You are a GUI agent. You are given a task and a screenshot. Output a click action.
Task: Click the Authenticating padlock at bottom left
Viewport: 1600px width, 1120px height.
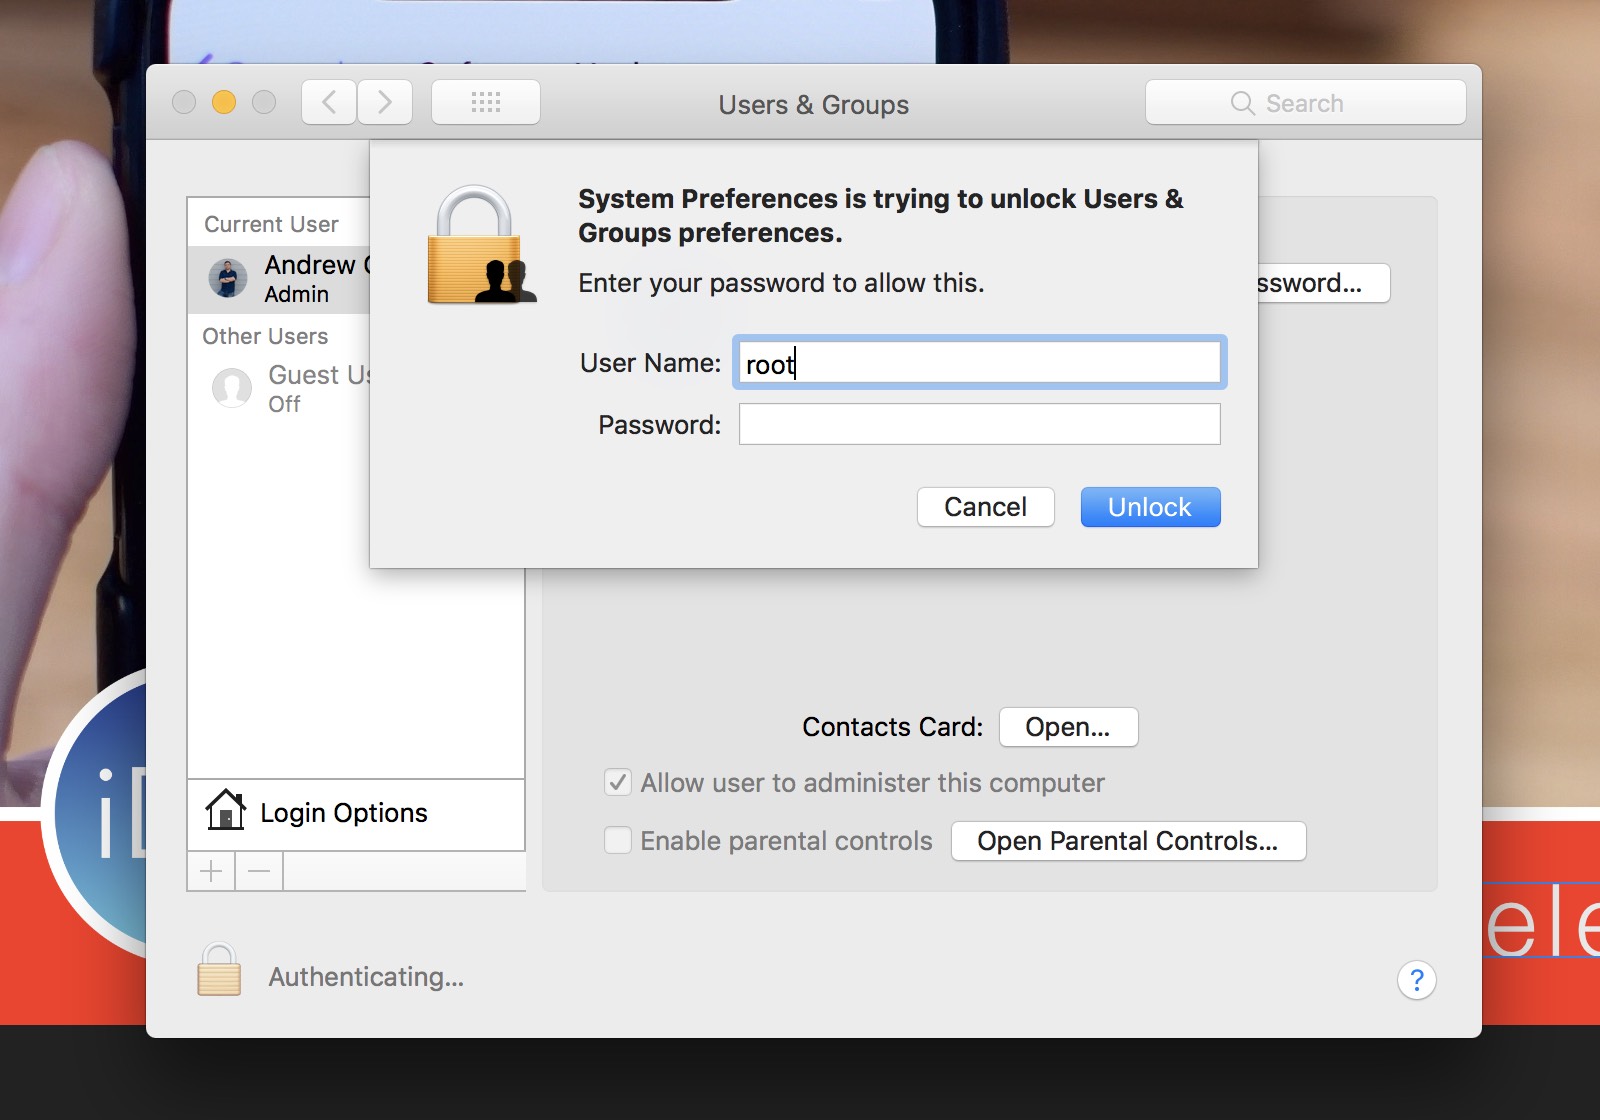(220, 971)
